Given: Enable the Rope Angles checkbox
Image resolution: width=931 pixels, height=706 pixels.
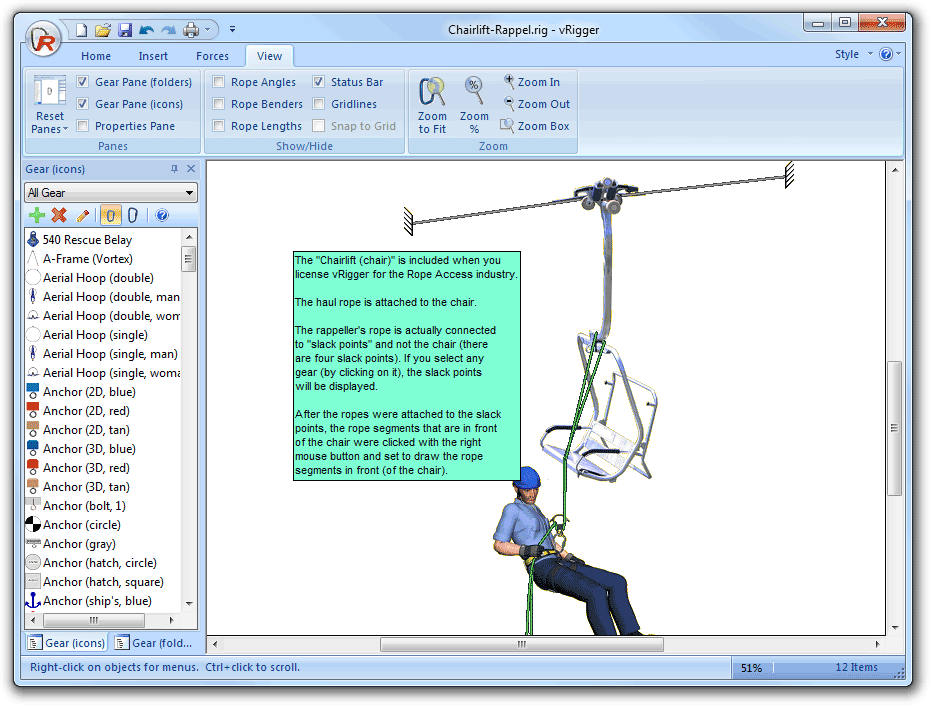Looking at the screenshot, I should [218, 82].
